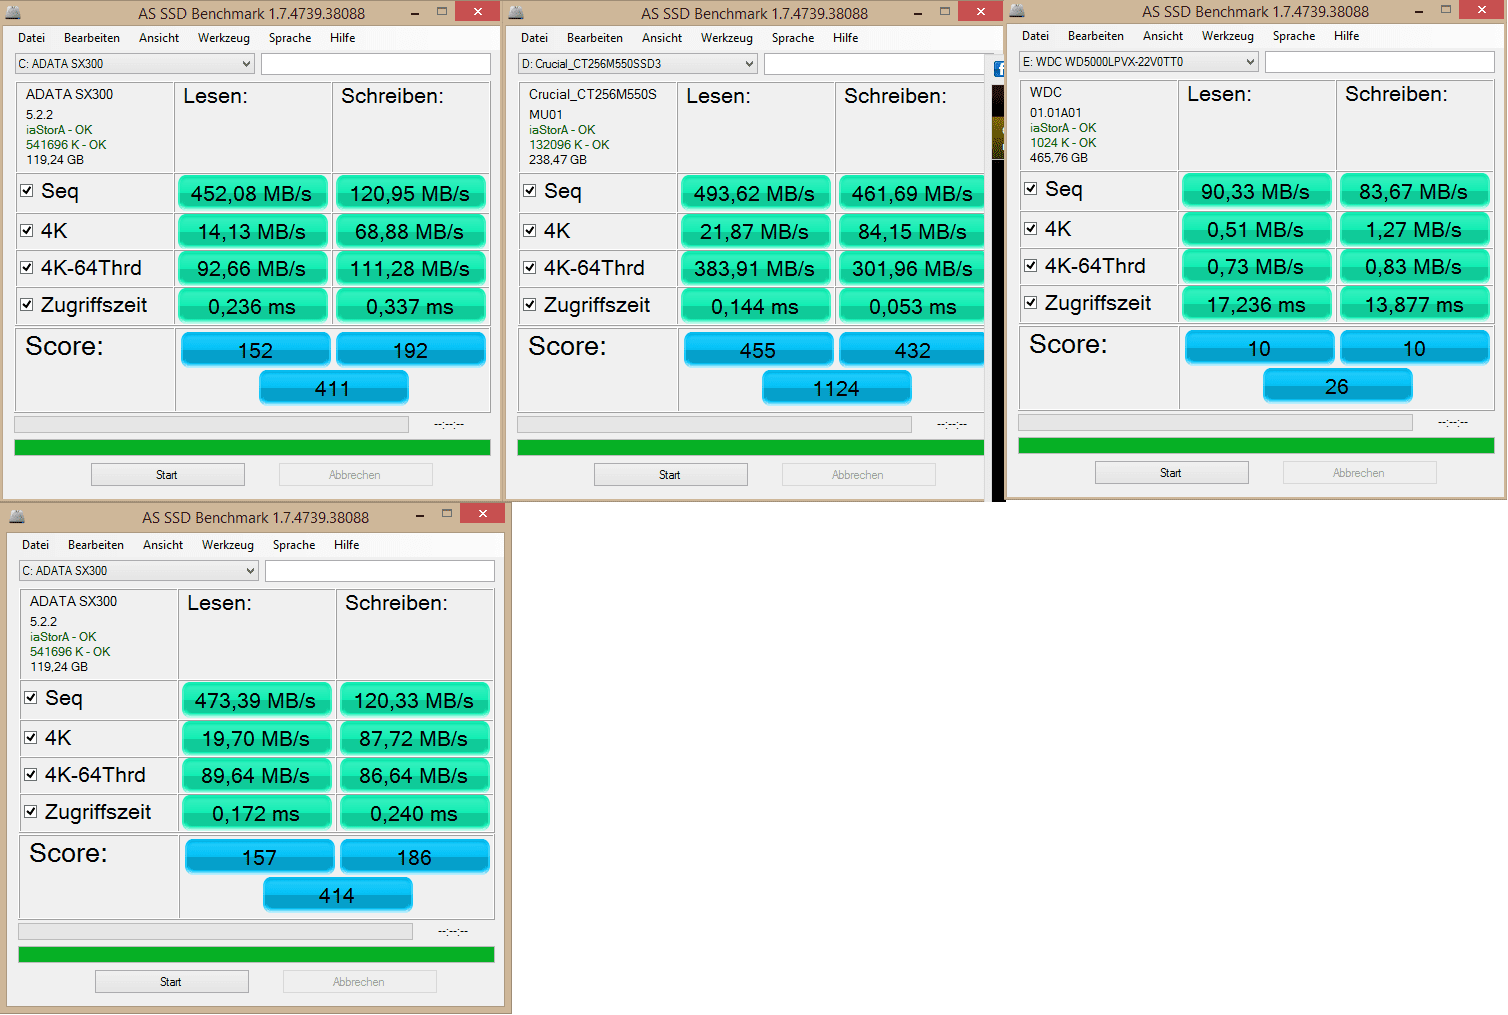The image size is (1508, 1015).
Task: Click Start in ADATA window scoring 411
Action: tap(168, 475)
